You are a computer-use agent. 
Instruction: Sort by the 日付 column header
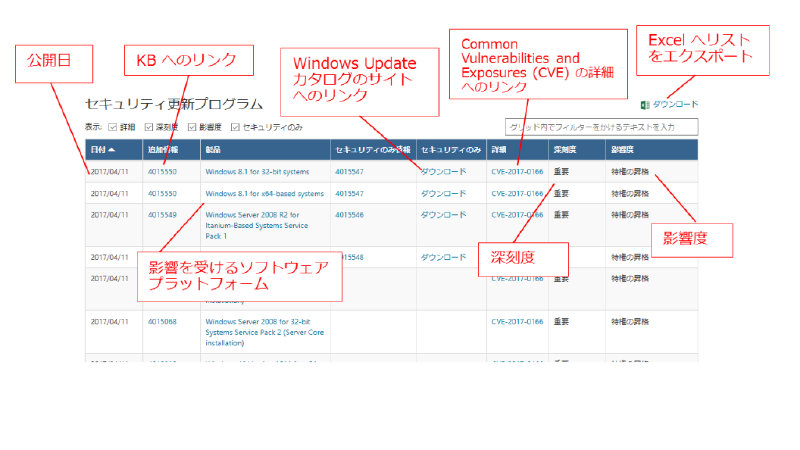coord(102,150)
